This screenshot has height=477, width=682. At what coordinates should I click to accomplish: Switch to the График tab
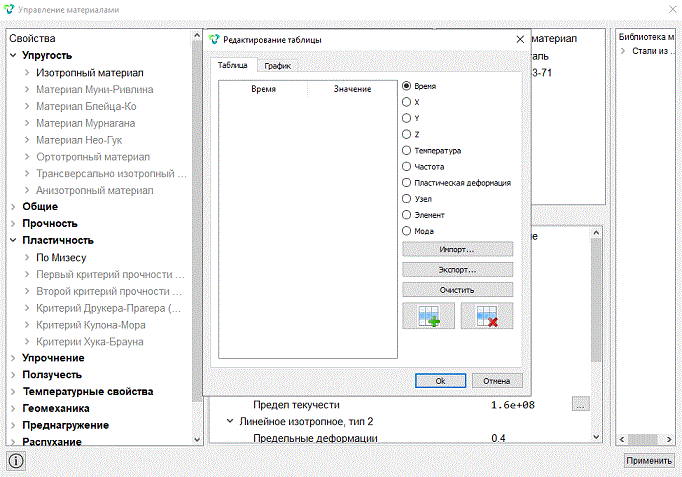point(277,66)
